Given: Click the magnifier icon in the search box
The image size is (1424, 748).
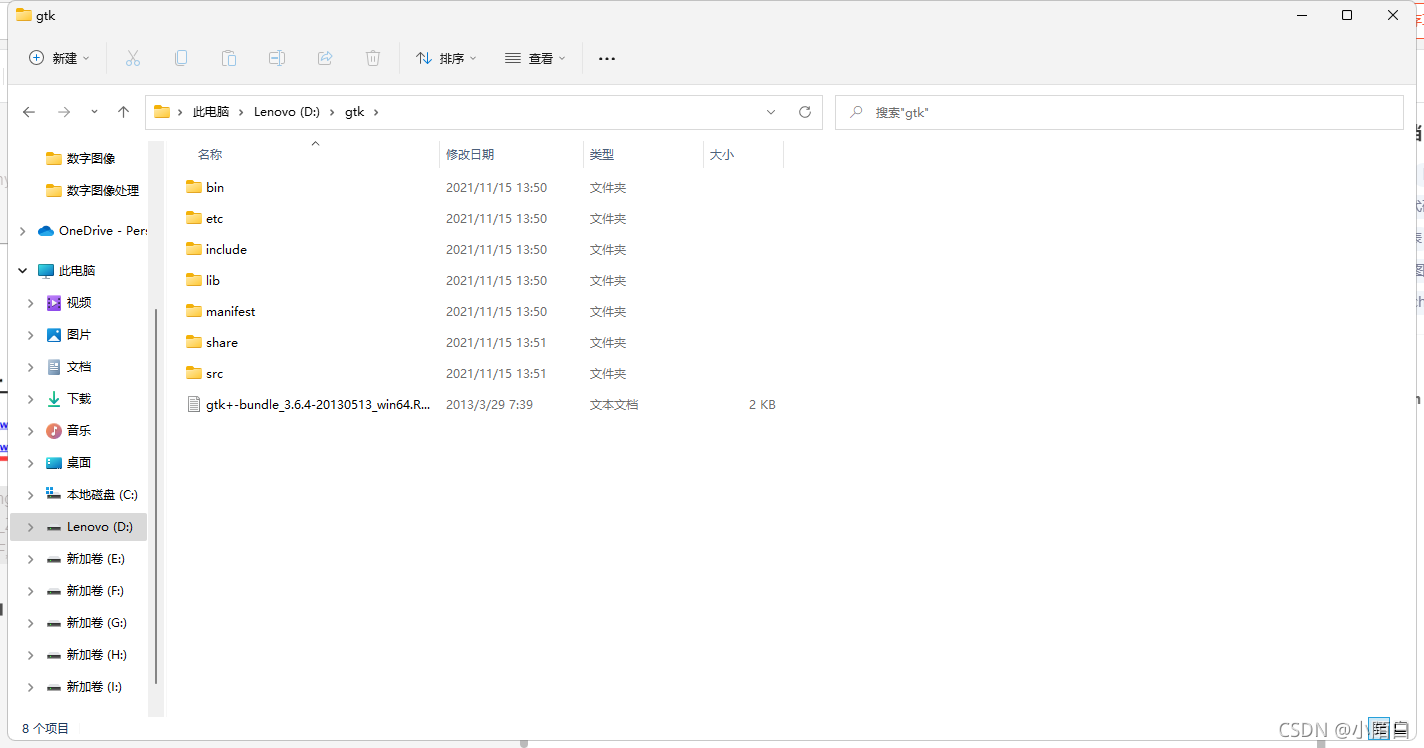Looking at the screenshot, I should click(x=857, y=112).
